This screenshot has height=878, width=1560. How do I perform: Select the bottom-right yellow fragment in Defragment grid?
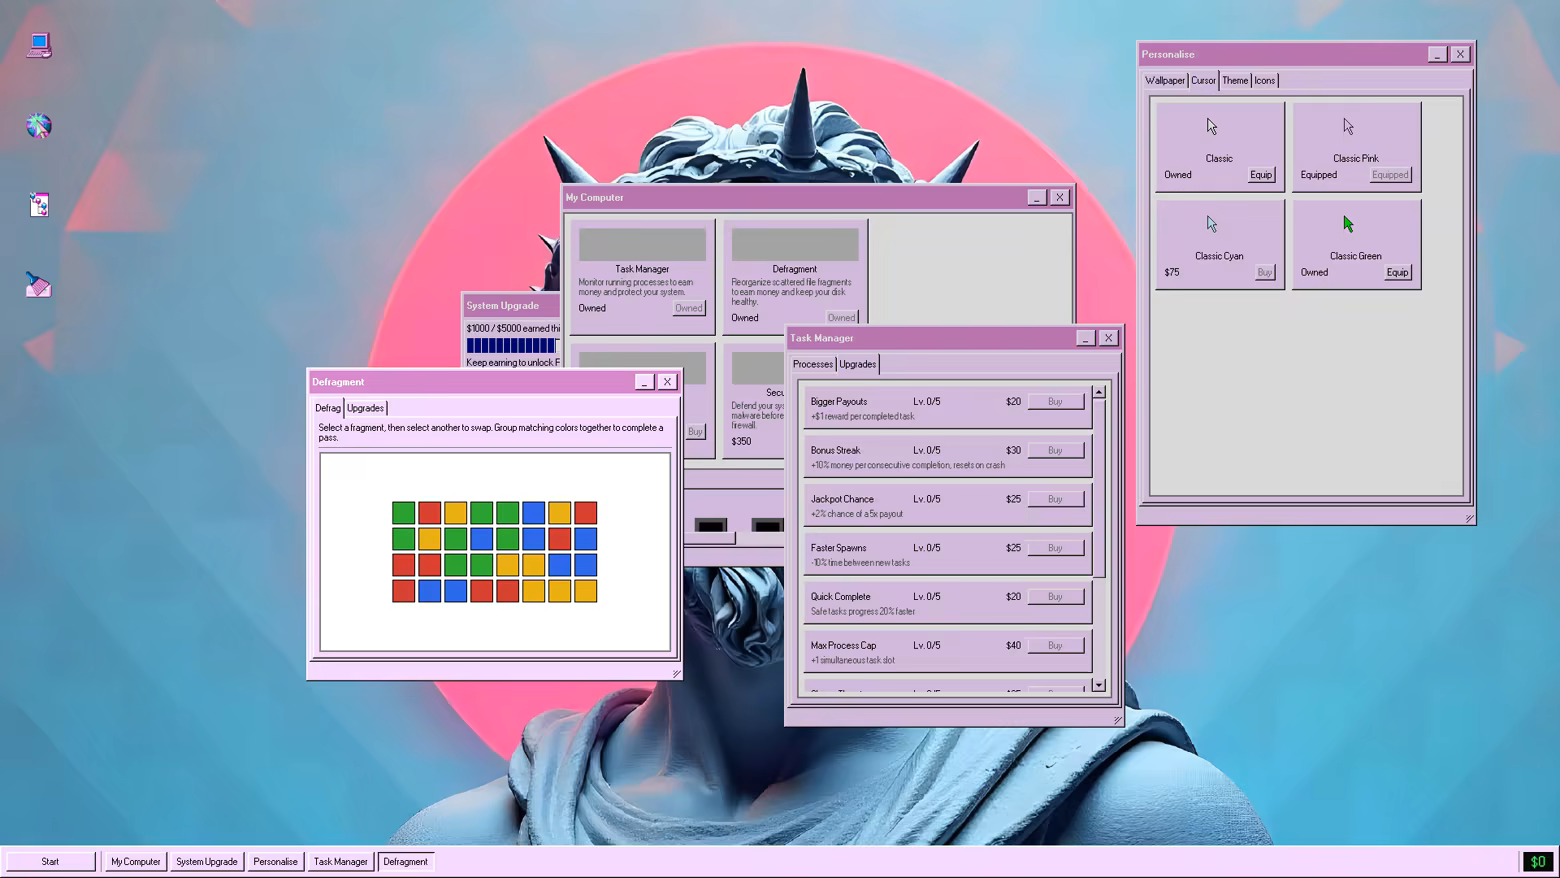coord(586,591)
